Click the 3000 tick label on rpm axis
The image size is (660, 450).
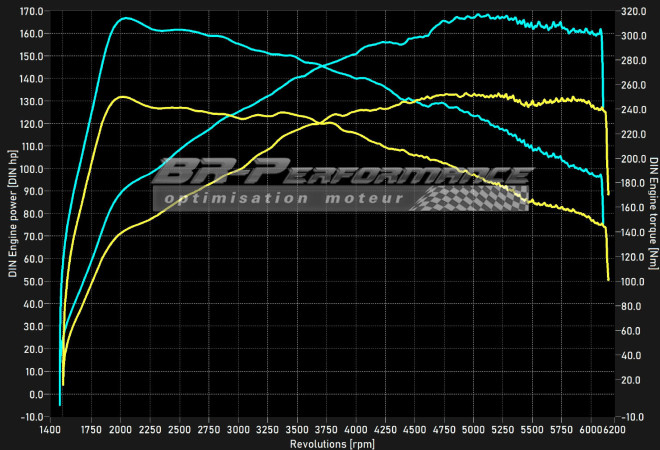tap(238, 428)
